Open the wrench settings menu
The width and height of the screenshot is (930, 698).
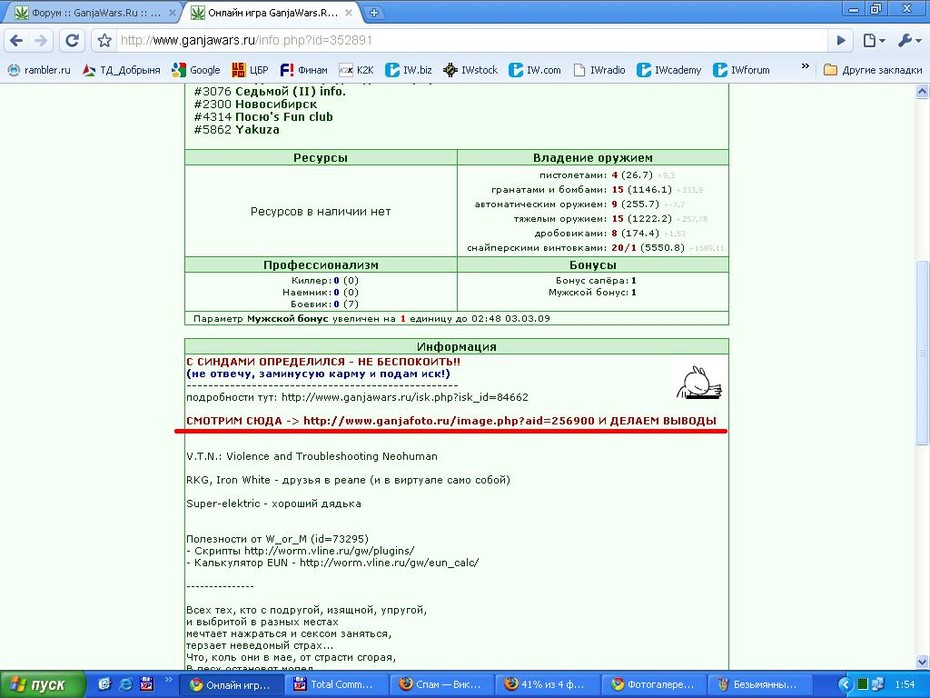(909, 40)
